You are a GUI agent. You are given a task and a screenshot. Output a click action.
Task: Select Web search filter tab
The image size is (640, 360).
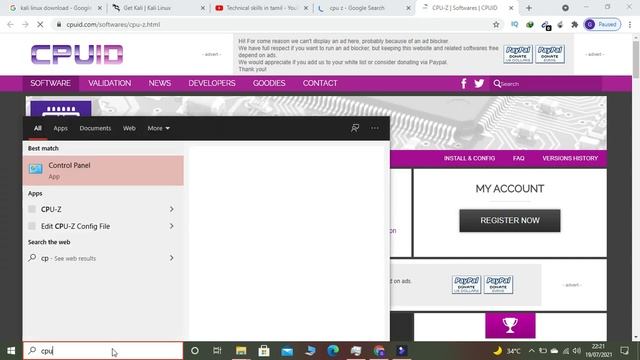(x=129, y=128)
